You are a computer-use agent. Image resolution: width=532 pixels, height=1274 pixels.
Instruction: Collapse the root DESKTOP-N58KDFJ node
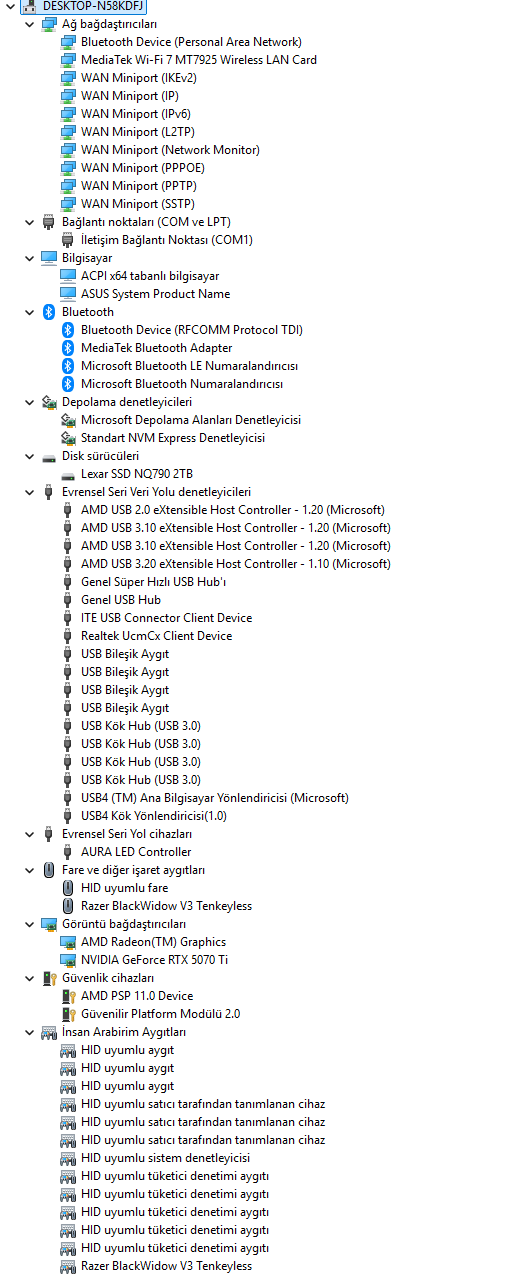(x=10, y=6)
